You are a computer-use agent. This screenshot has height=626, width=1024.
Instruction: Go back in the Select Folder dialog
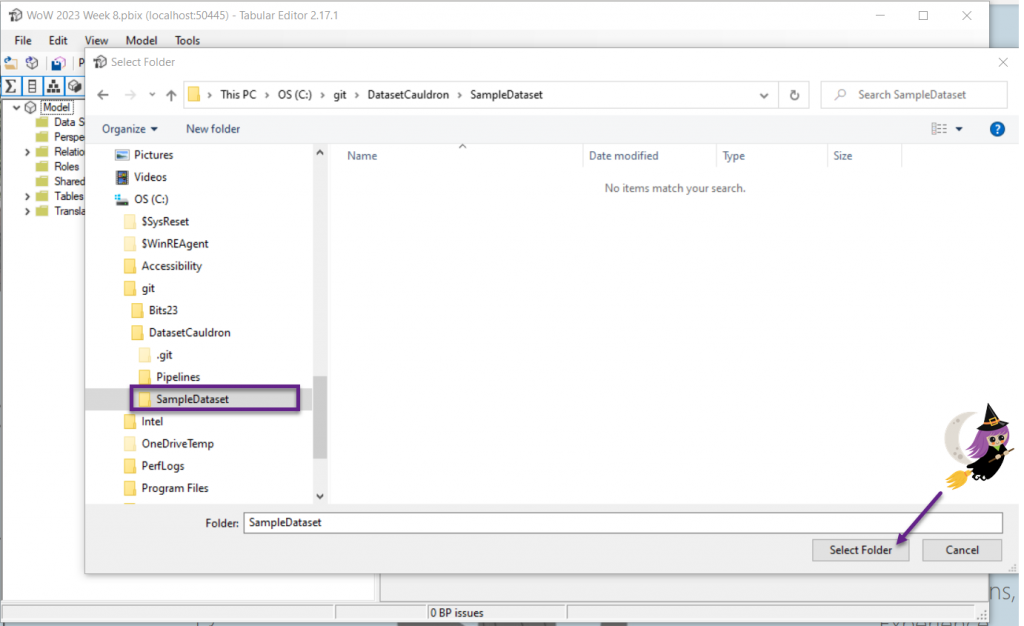coord(103,95)
